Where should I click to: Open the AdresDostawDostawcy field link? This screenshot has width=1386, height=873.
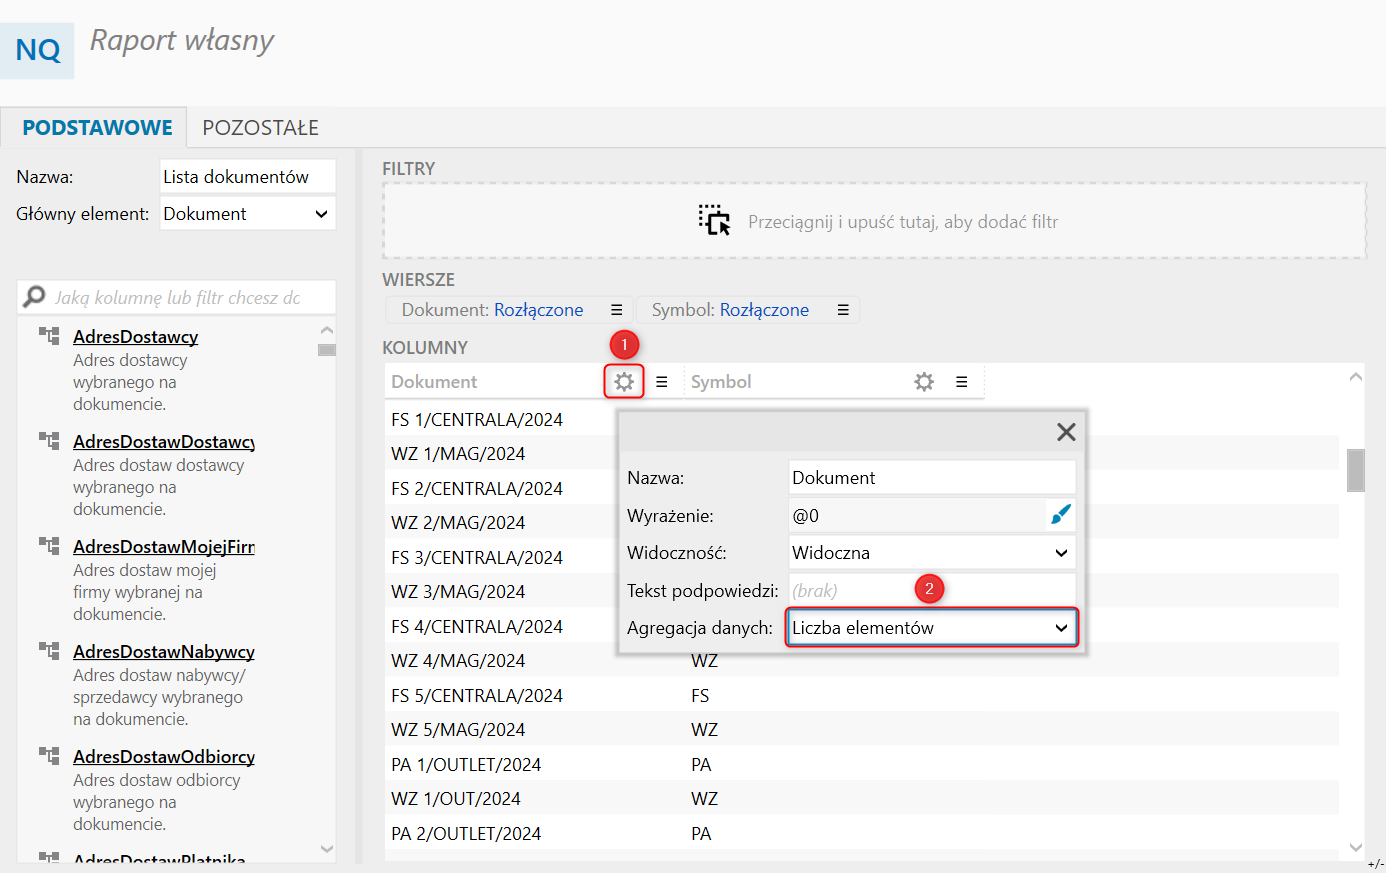tap(164, 442)
